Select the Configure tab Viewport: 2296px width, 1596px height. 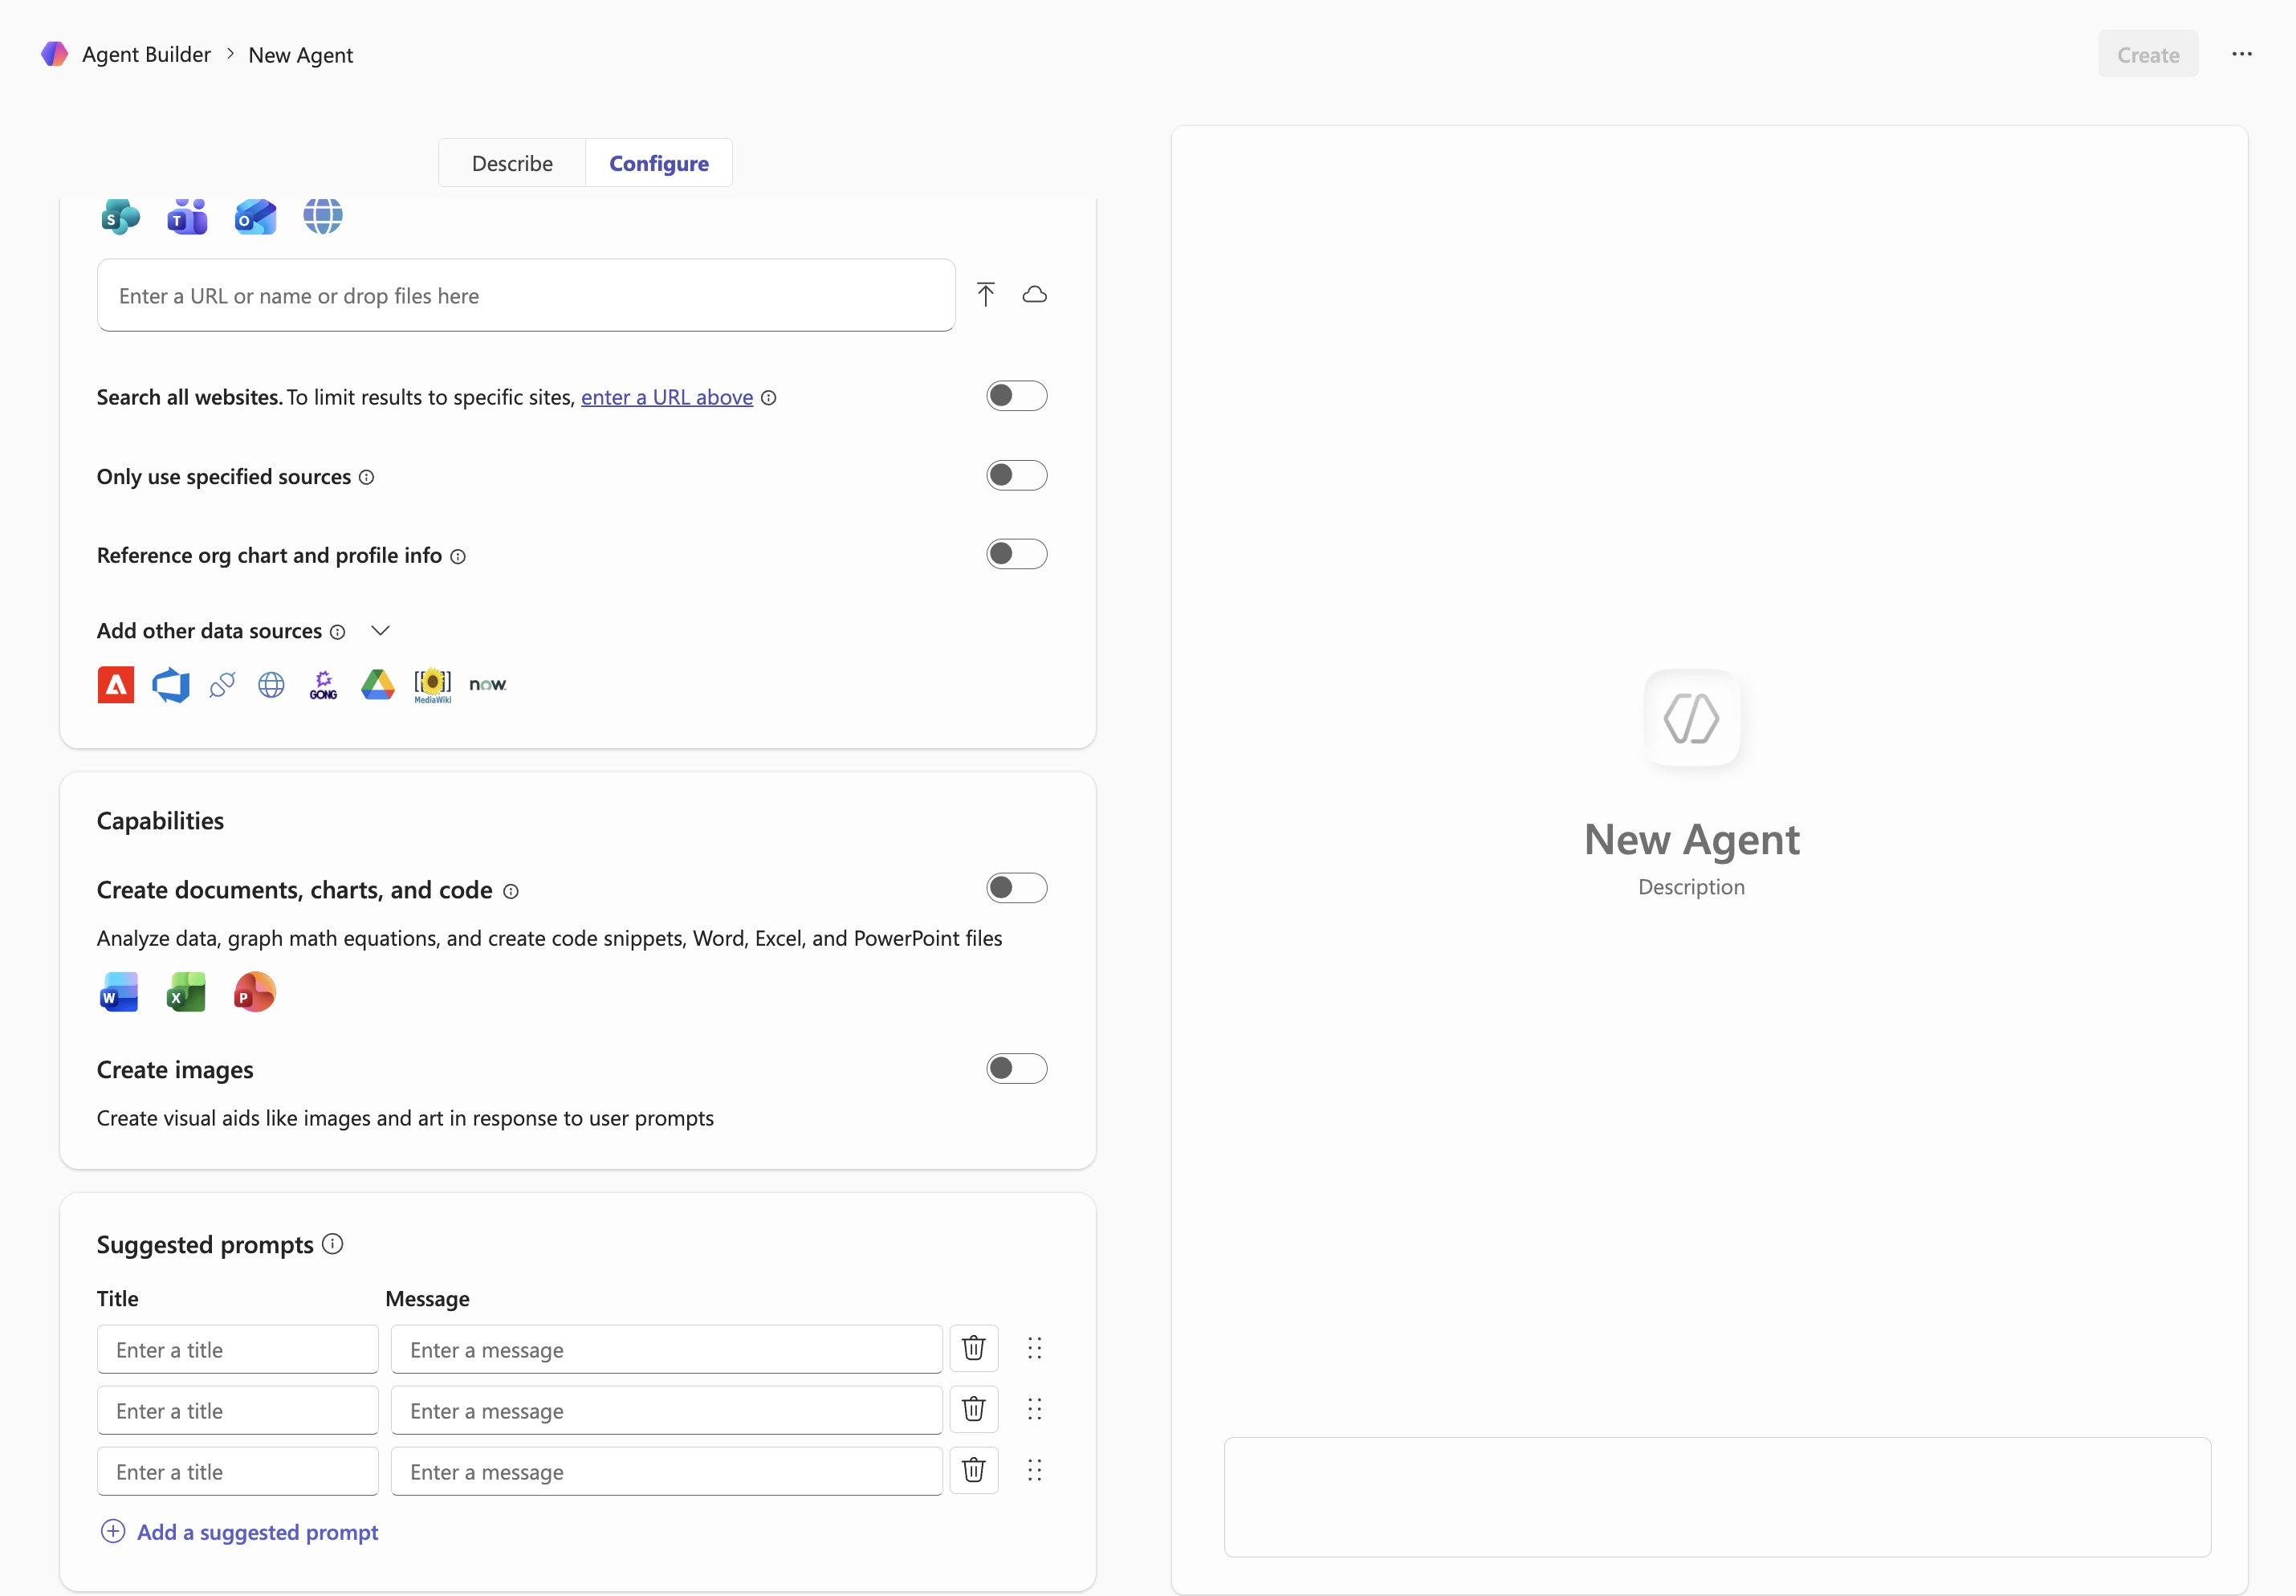[x=658, y=163]
